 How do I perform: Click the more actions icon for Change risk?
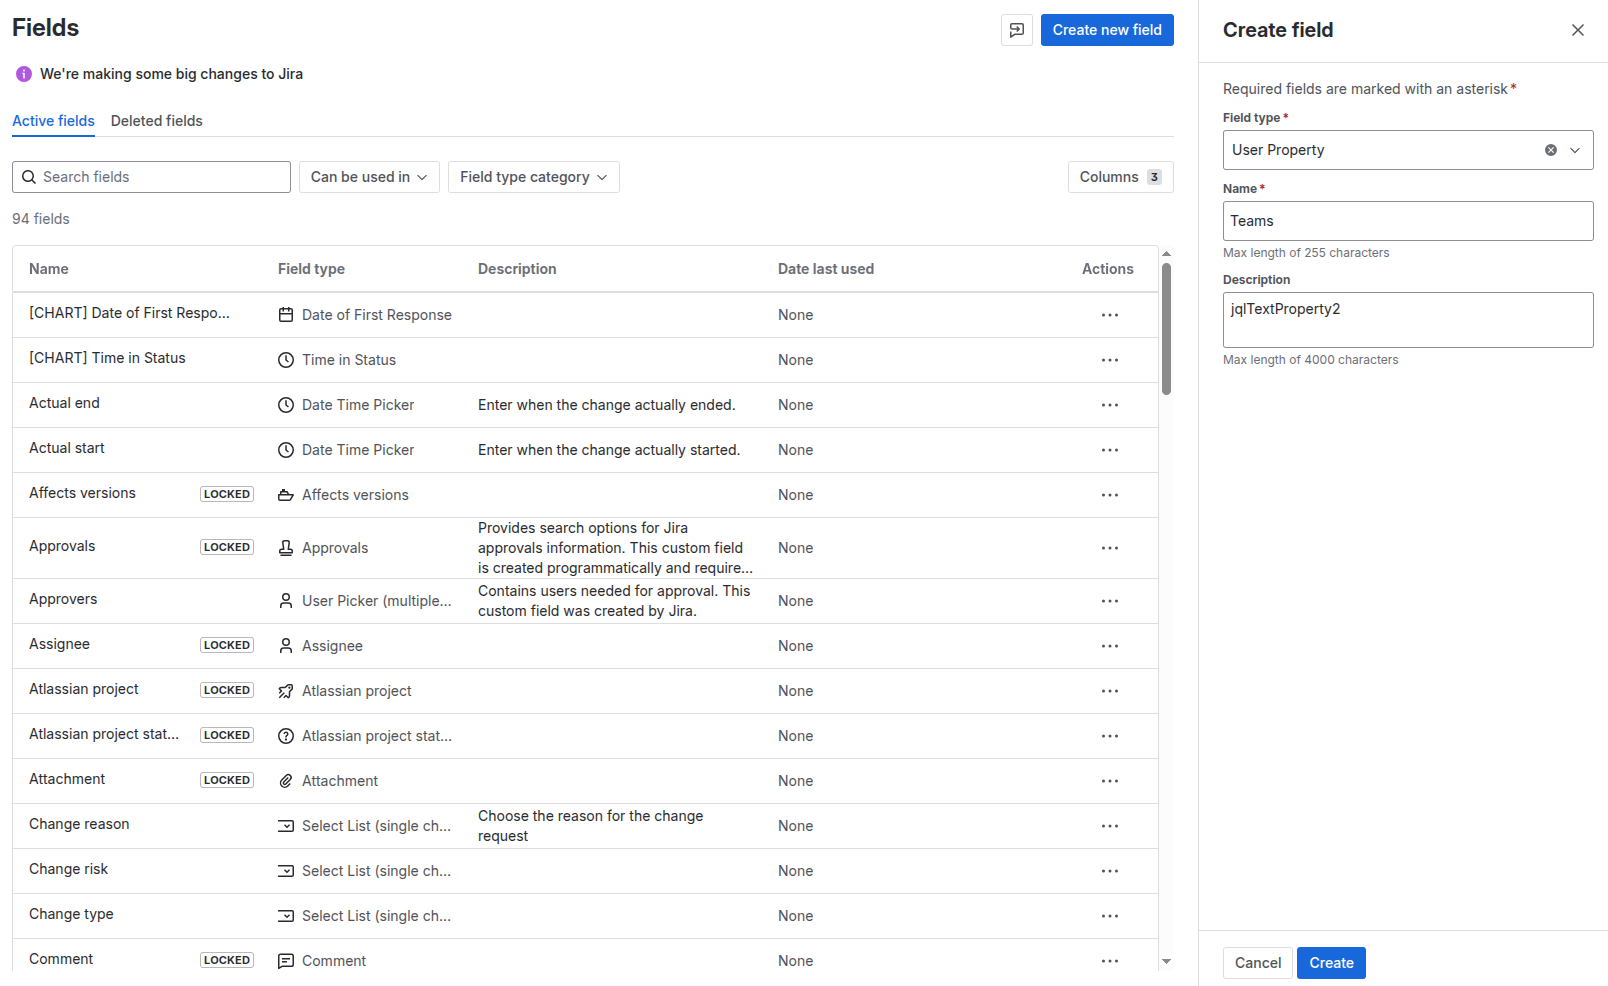[1109, 871]
